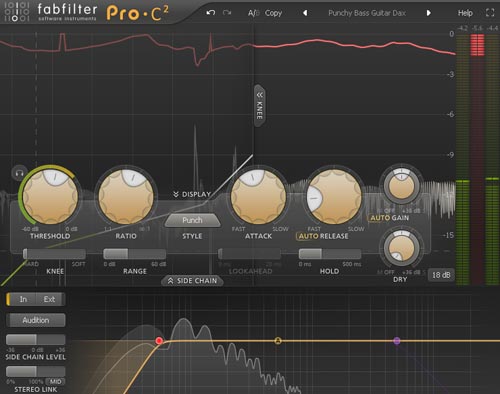500x394 pixels.
Task: Click the Pro-C 2 product title
Action: 137,13
